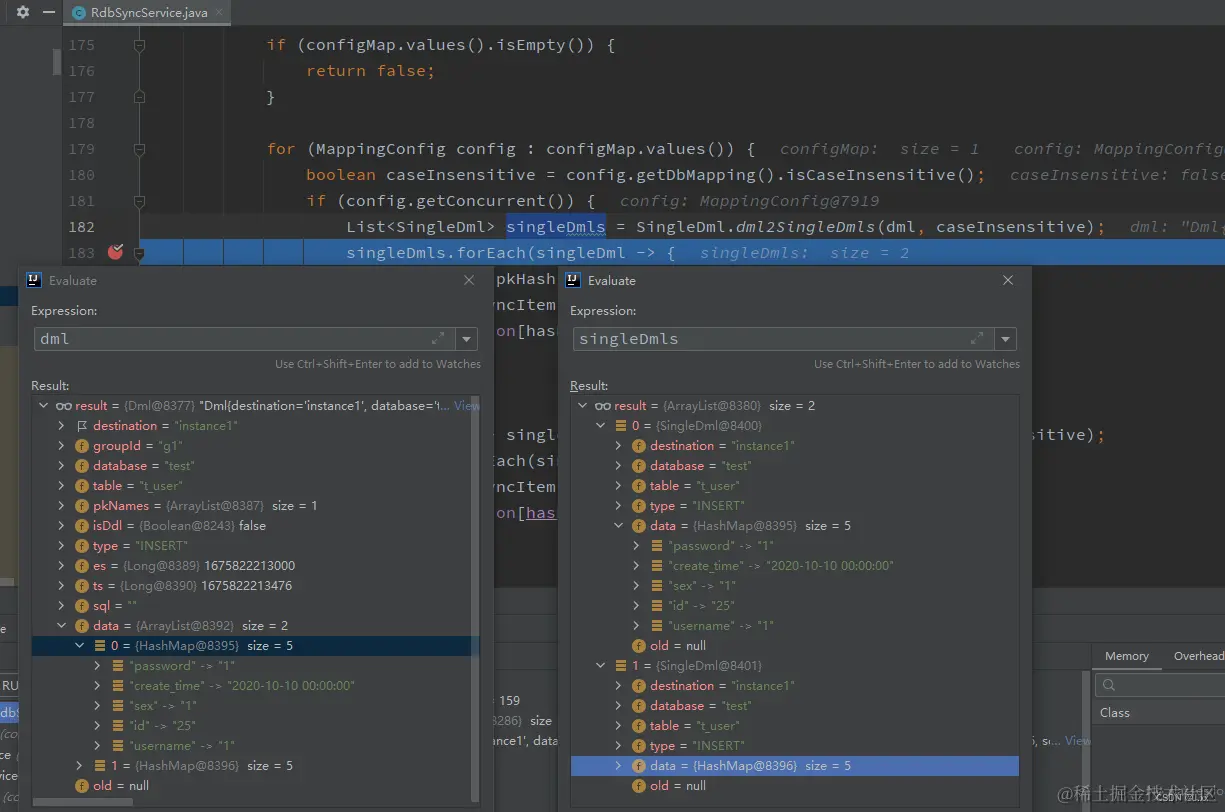
Task: Click the memory class search field
Action: click(1160, 685)
